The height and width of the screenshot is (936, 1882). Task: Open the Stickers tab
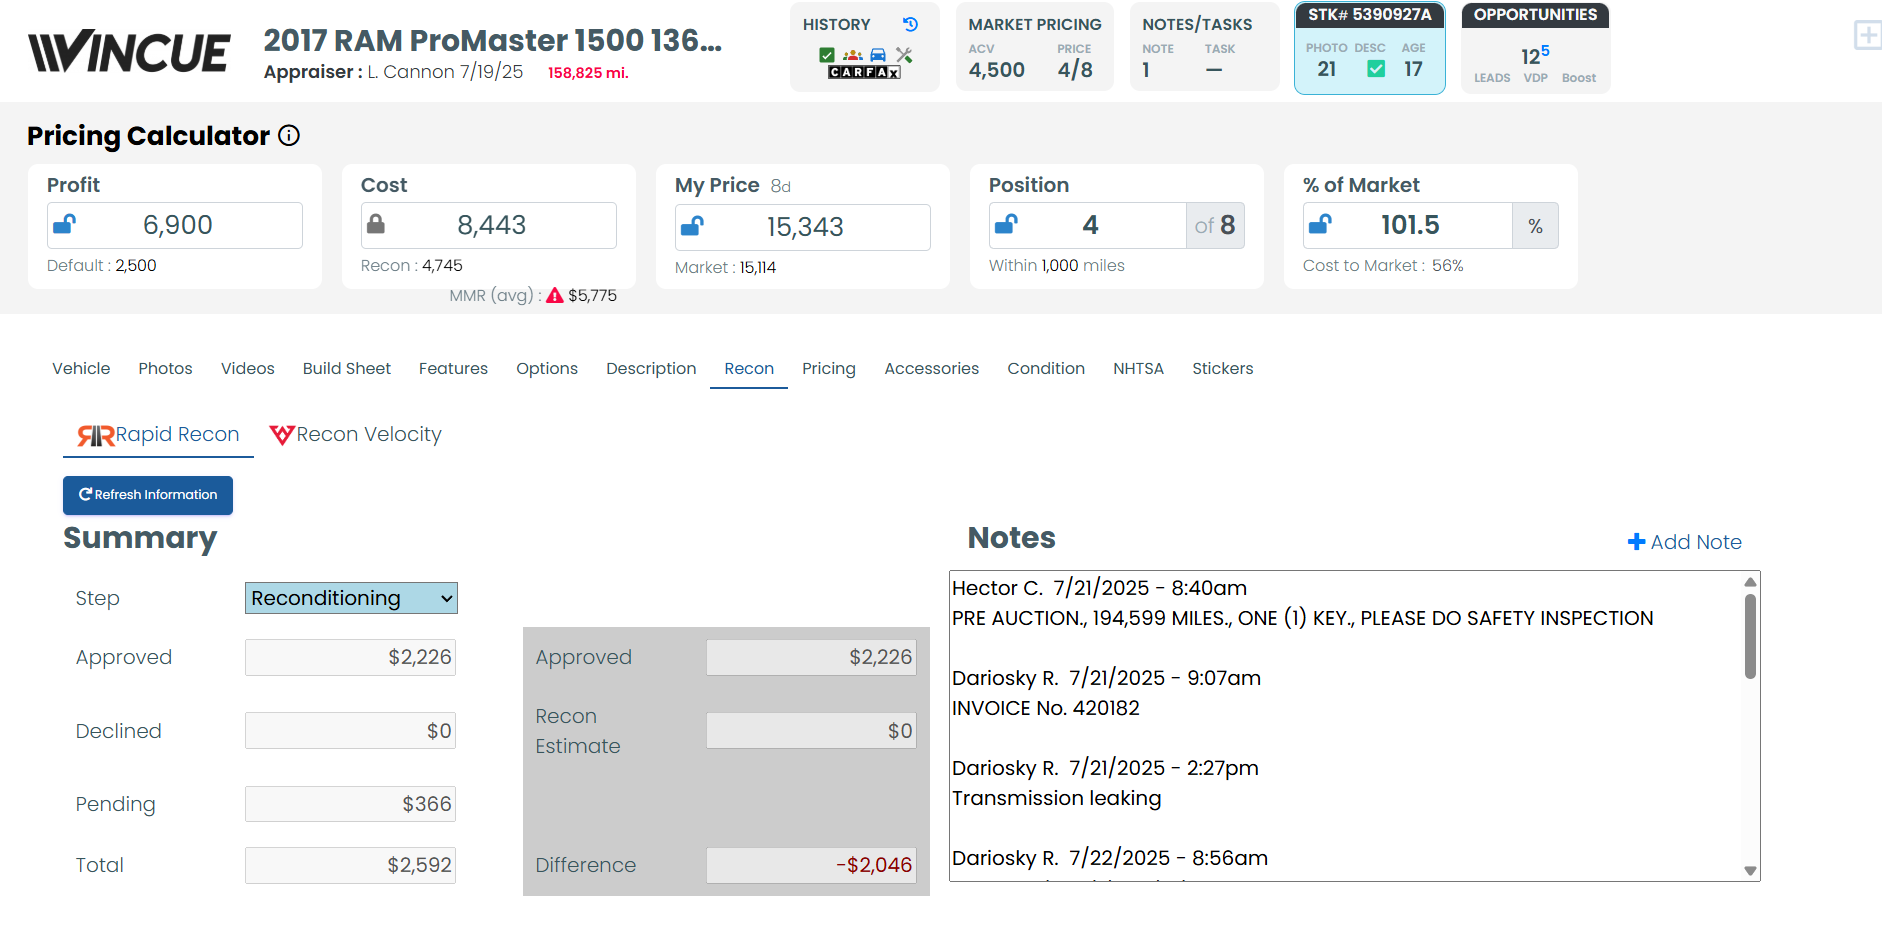pos(1222,368)
